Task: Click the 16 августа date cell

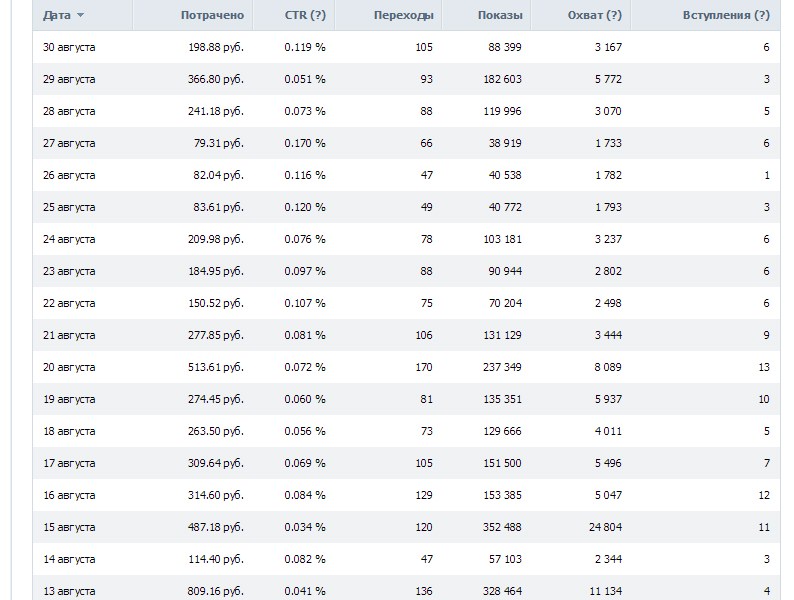Action: click(69, 495)
